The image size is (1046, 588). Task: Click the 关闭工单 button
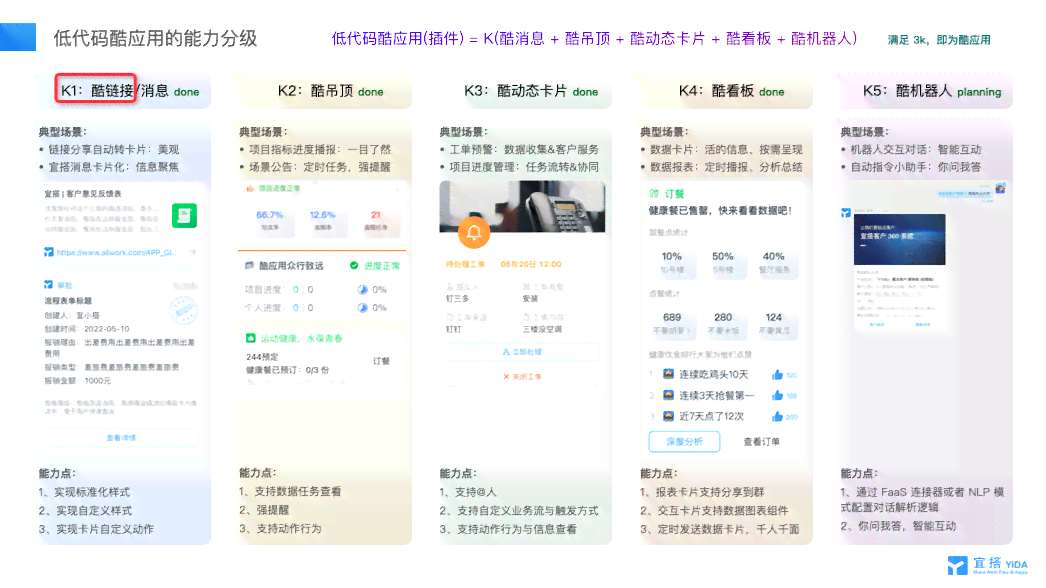[x=522, y=376]
